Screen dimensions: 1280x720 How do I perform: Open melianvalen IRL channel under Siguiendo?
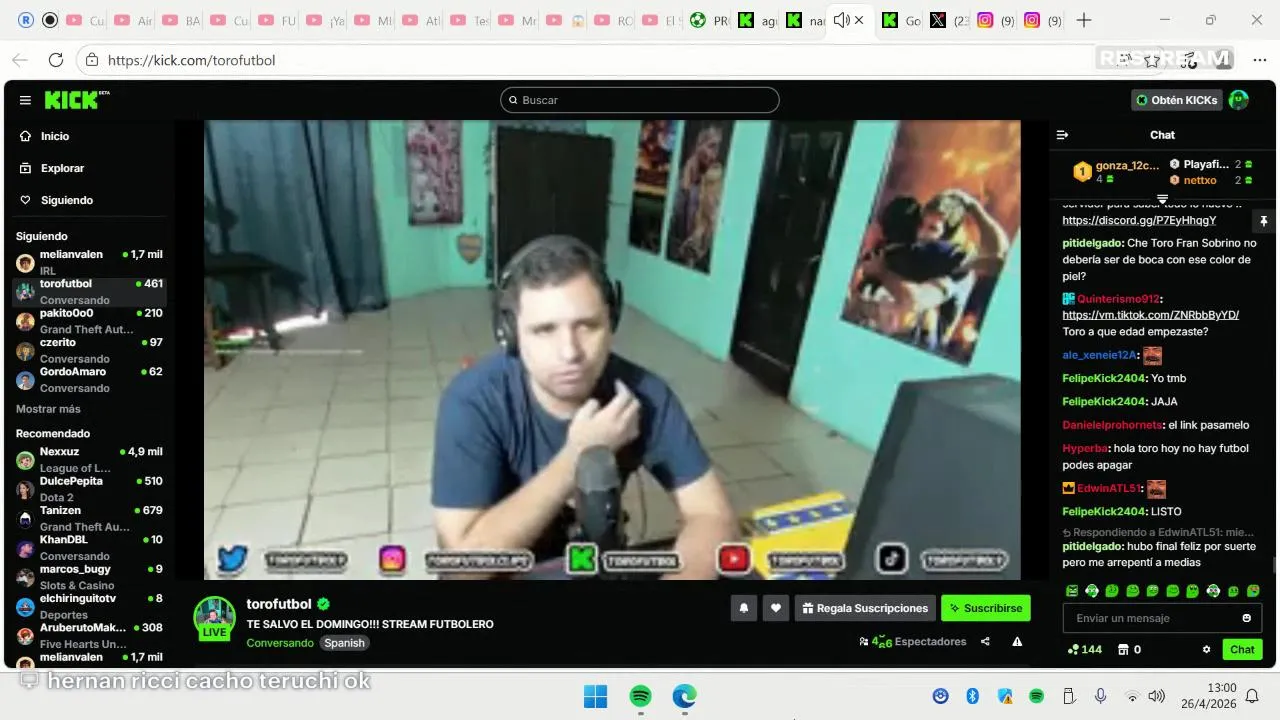pyautogui.click(x=89, y=263)
